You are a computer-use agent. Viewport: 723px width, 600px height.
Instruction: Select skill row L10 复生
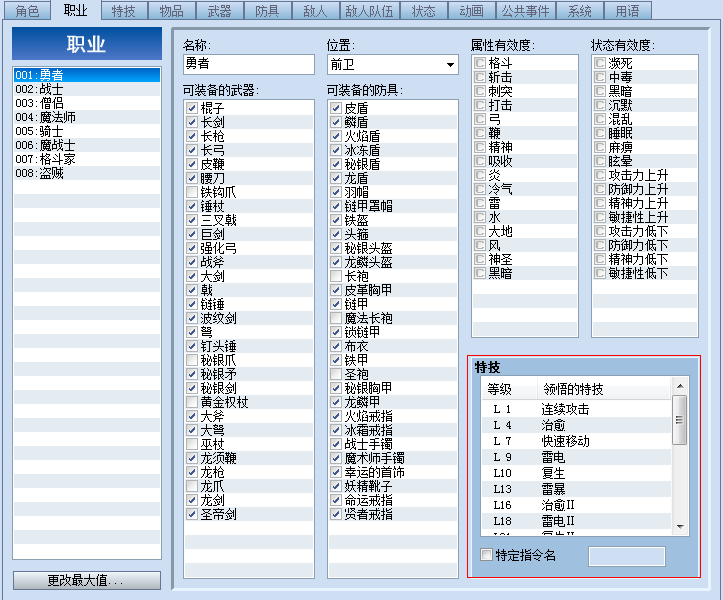coord(576,473)
